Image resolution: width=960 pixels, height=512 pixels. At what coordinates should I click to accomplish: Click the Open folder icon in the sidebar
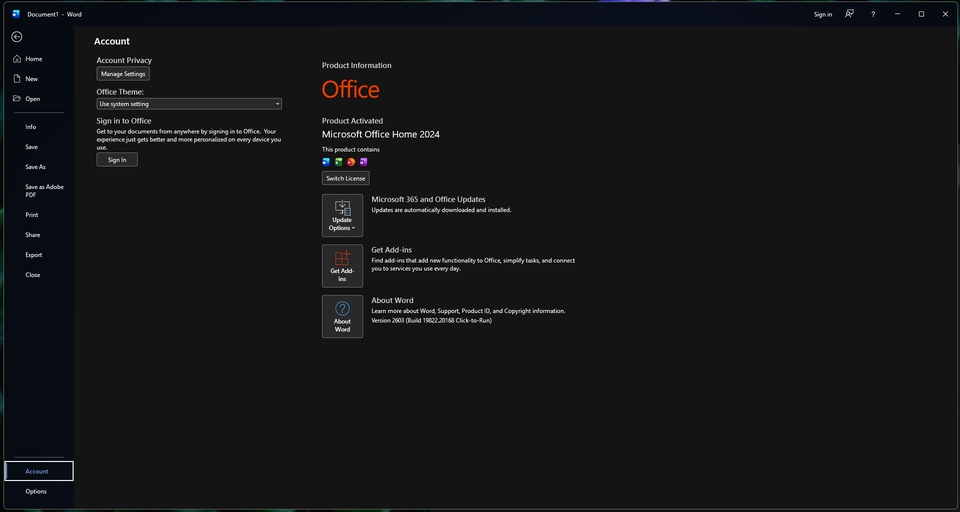pos(17,99)
